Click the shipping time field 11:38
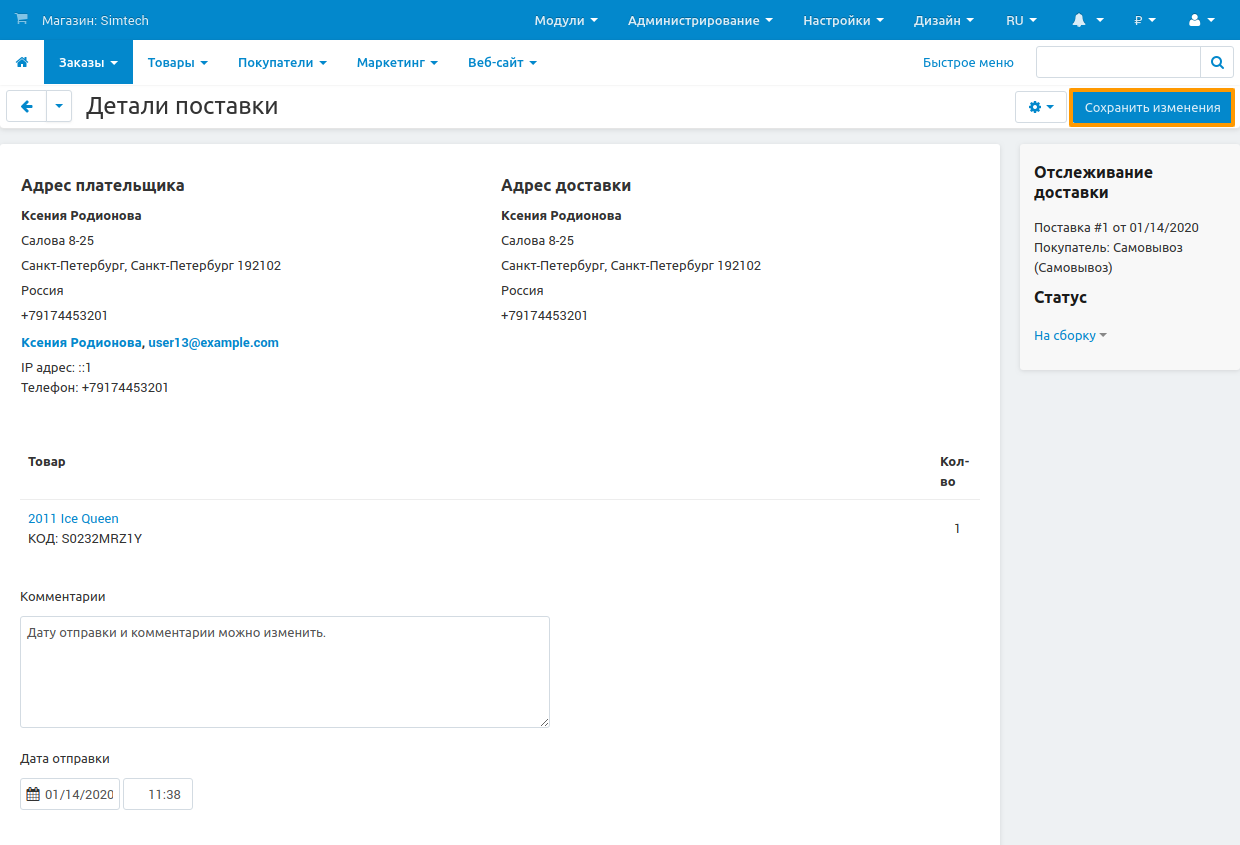The width and height of the screenshot is (1240, 845). [x=159, y=794]
